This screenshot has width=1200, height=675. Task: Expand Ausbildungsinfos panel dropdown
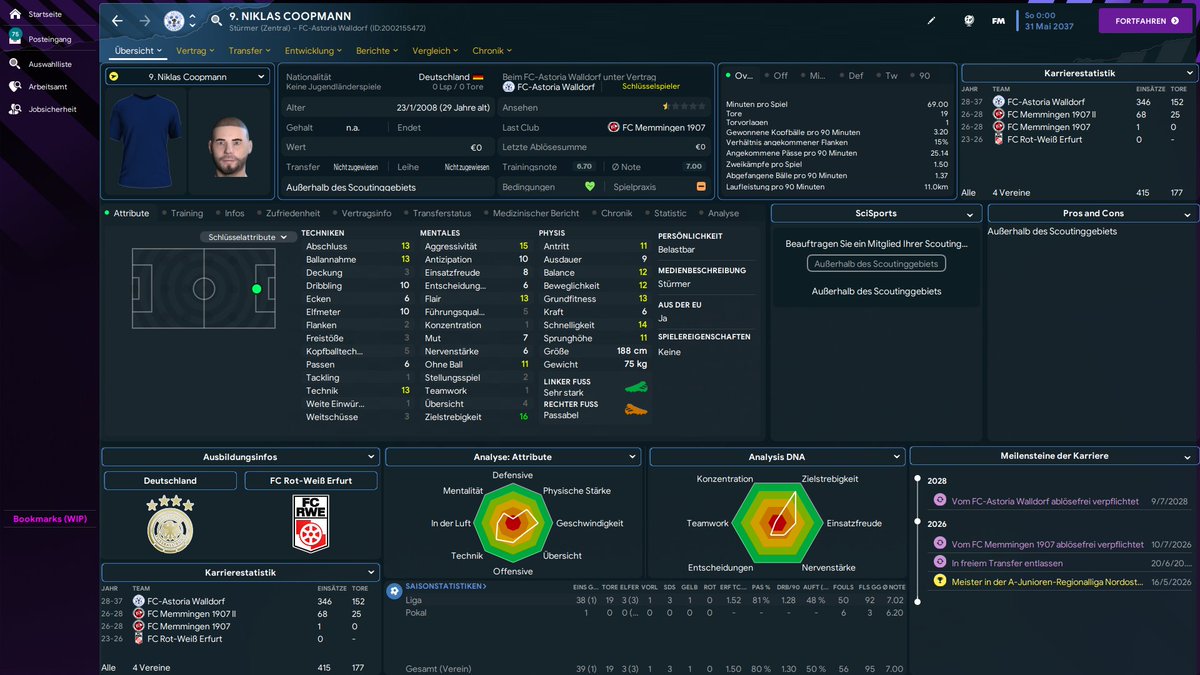coord(240,456)
